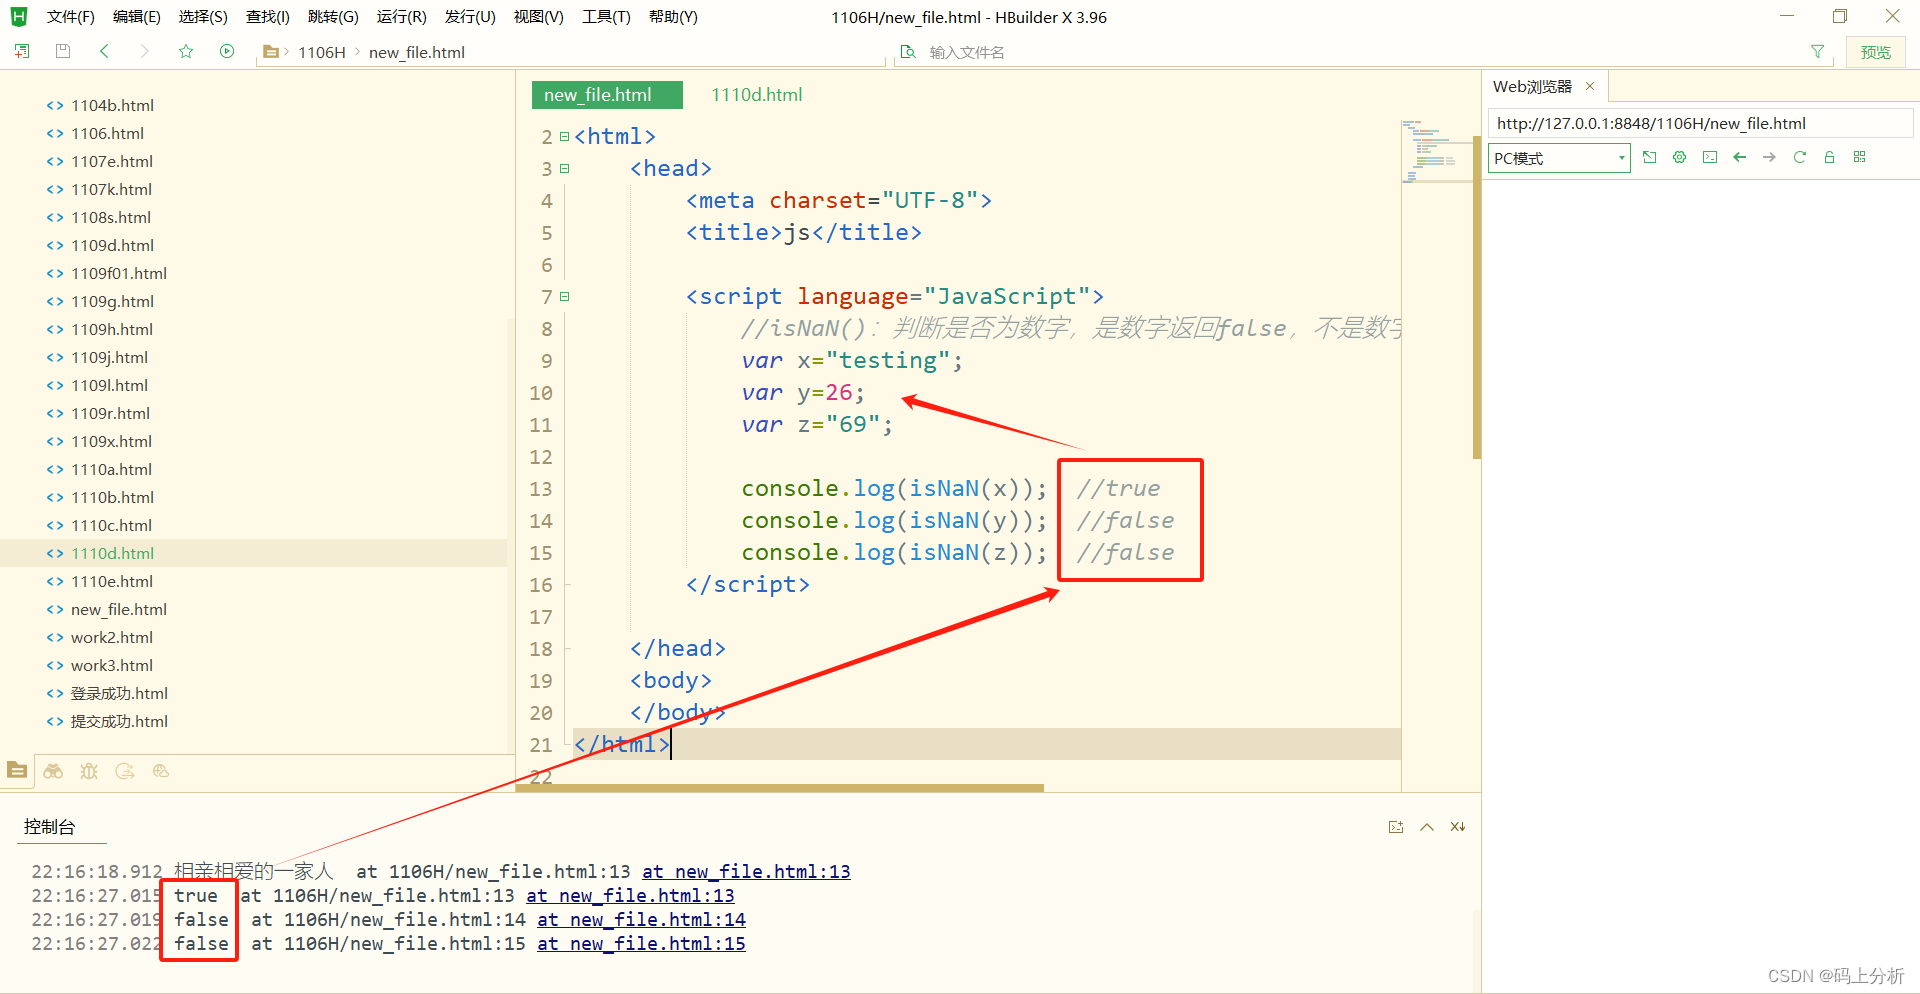Click the cloud globe icon in sidebar footer
The width and height of the screenshot is (1920, 994).
(x=161, y=771)
